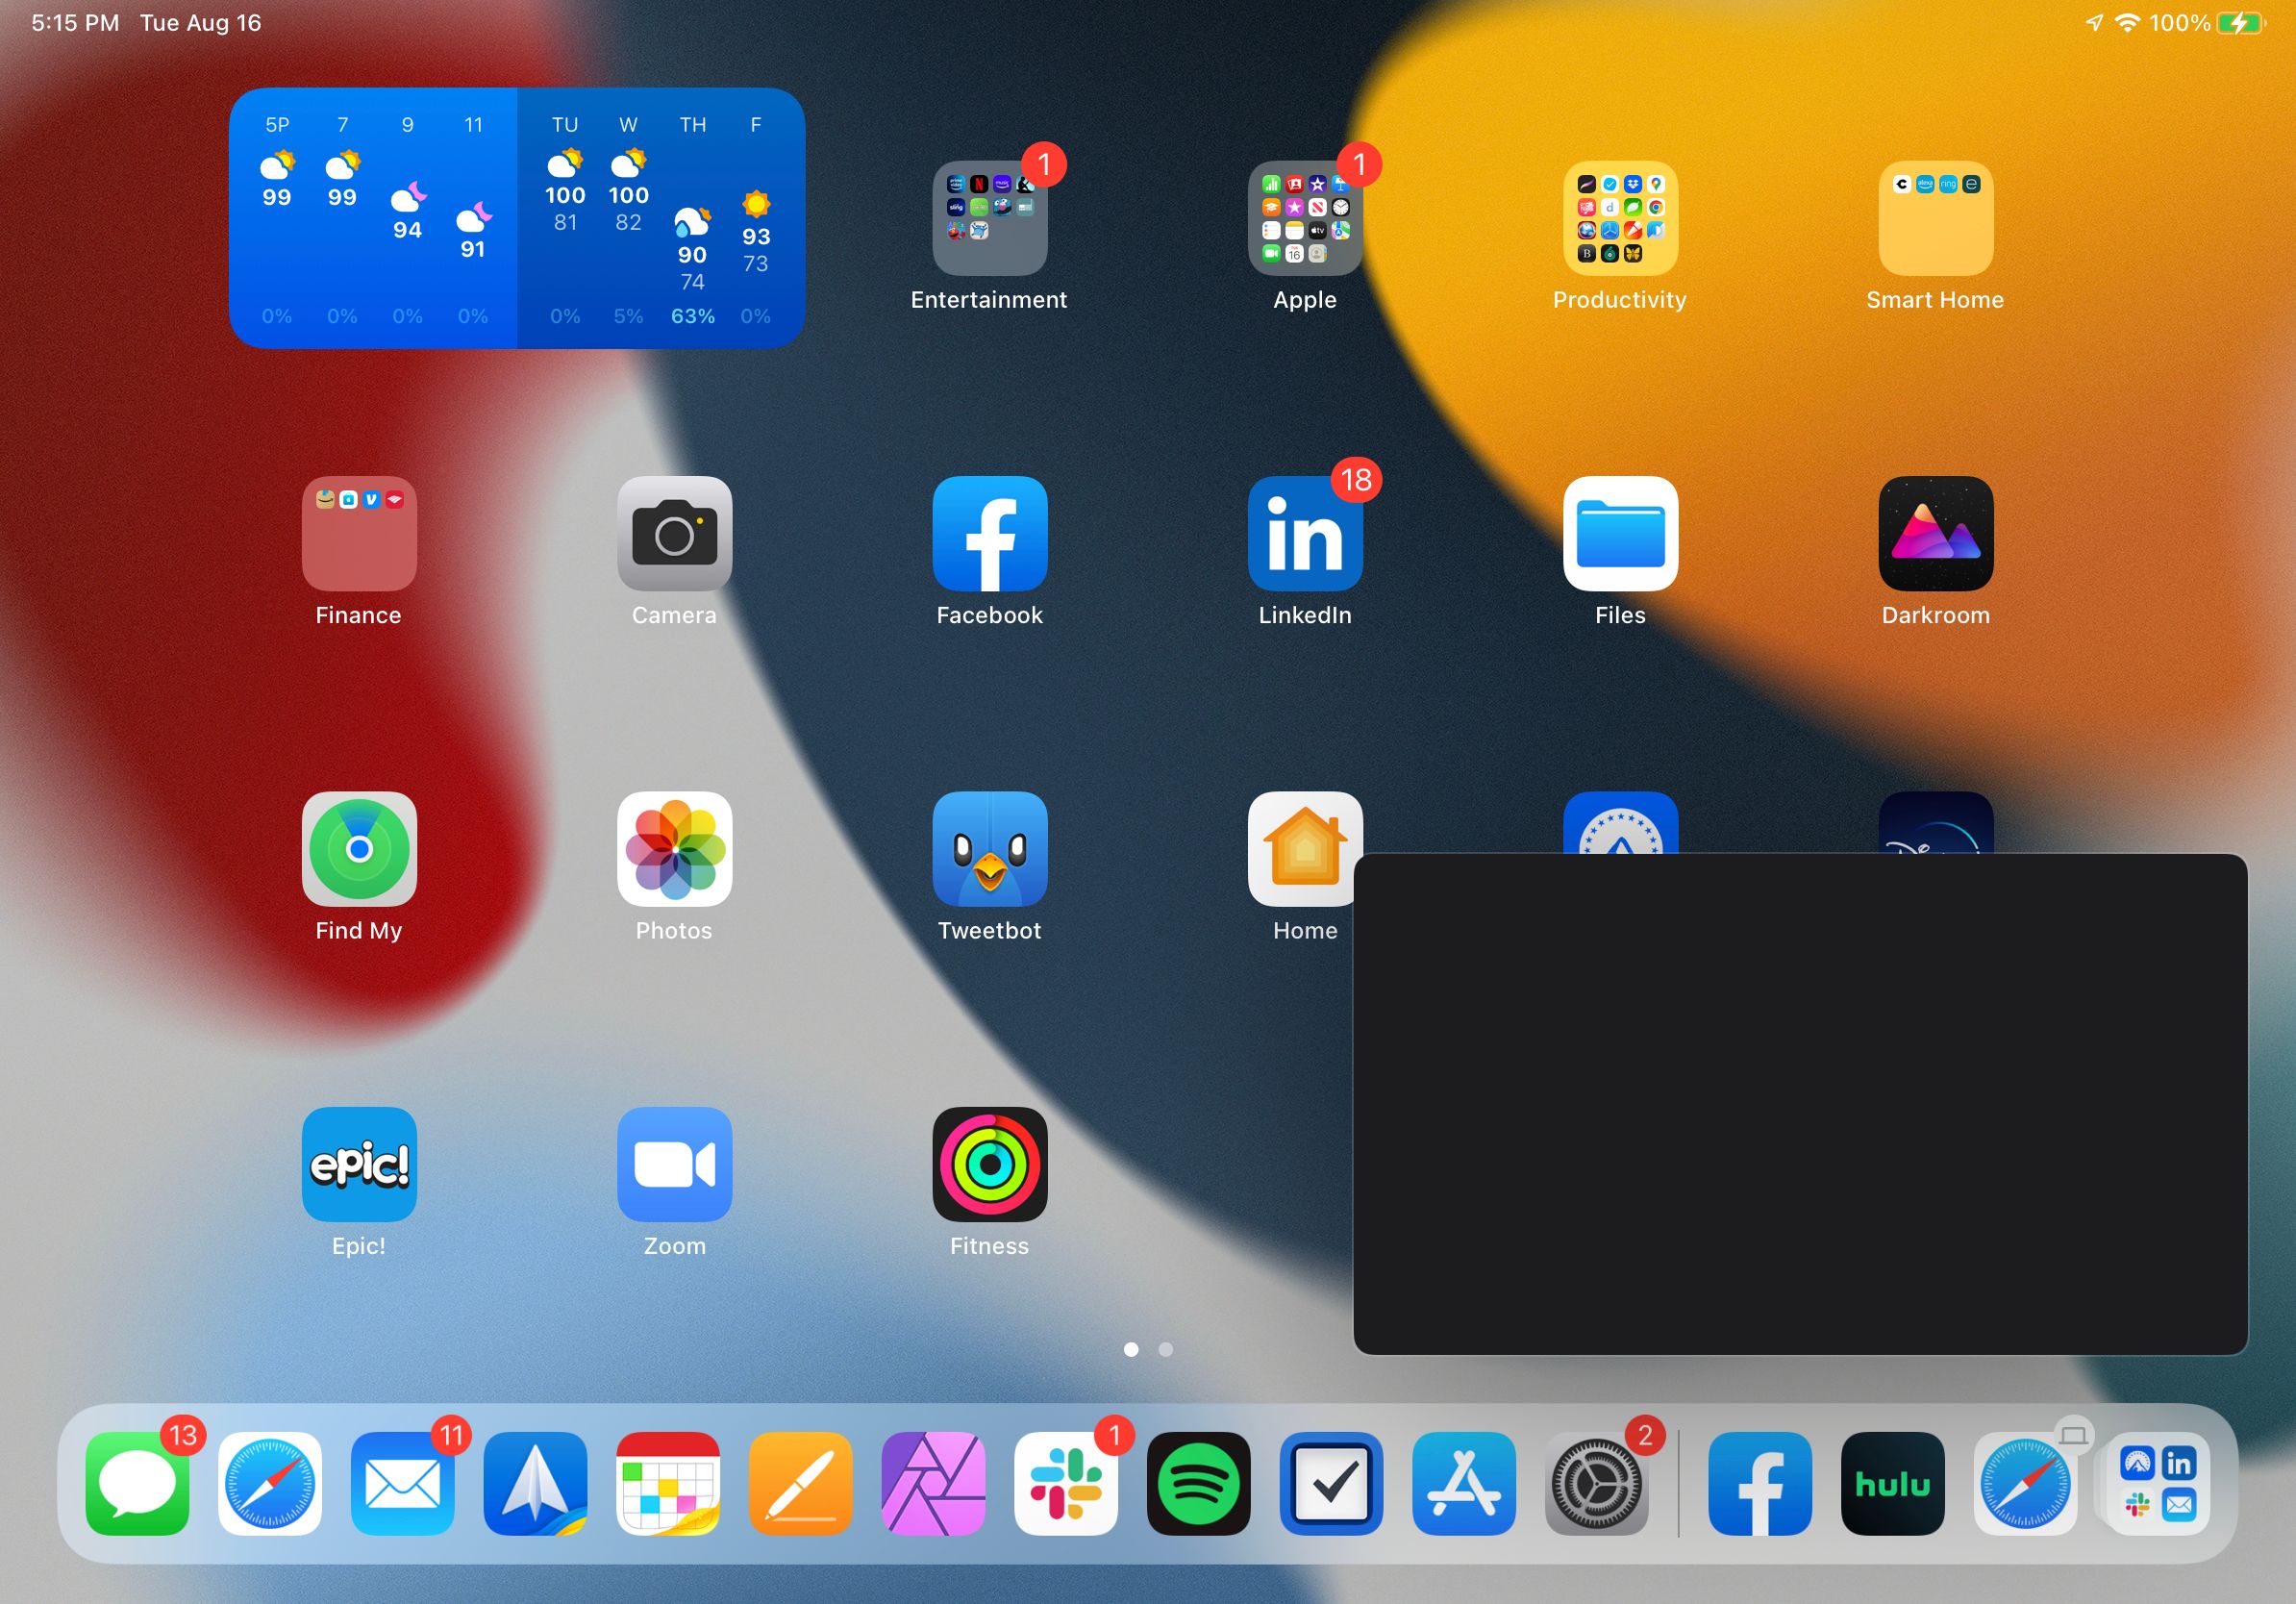Launch the Camera app
Screen dimensions: 2296x1604
(x=674, y=533)
